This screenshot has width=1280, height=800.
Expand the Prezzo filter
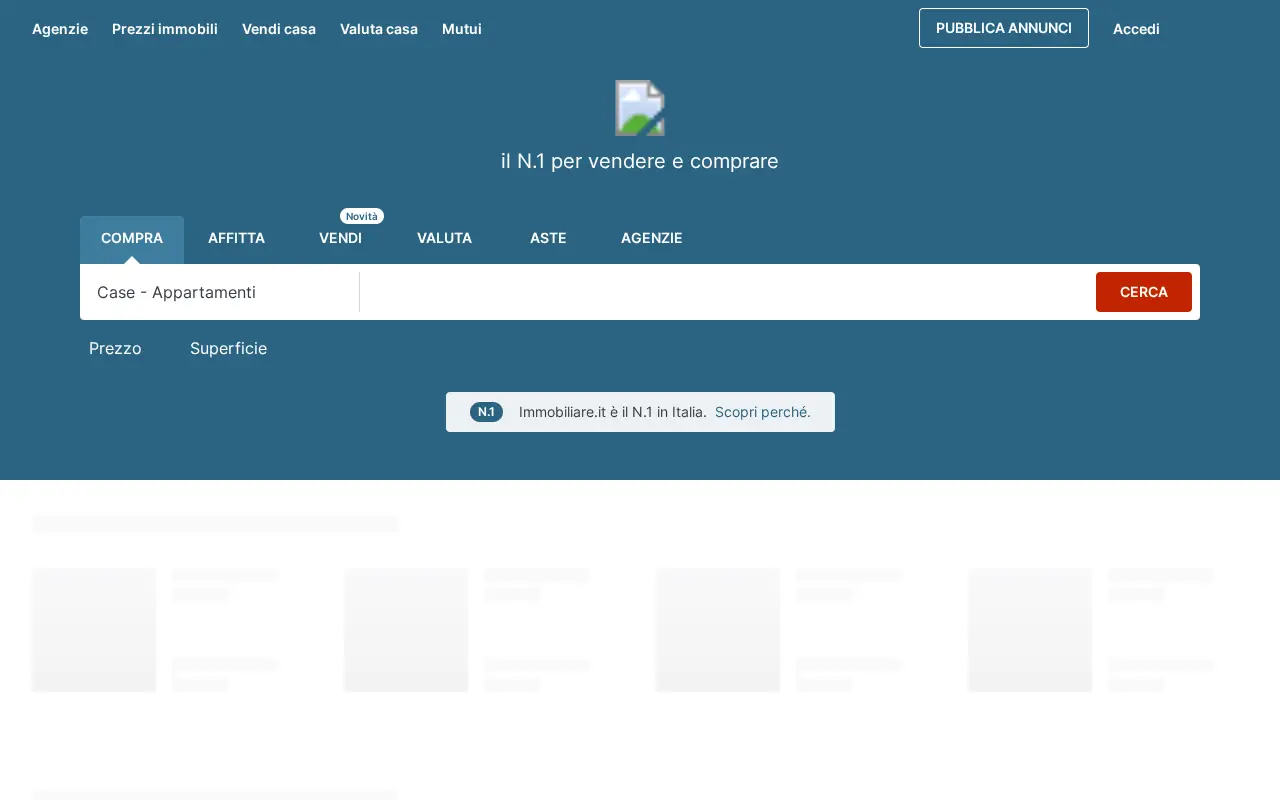115,348
